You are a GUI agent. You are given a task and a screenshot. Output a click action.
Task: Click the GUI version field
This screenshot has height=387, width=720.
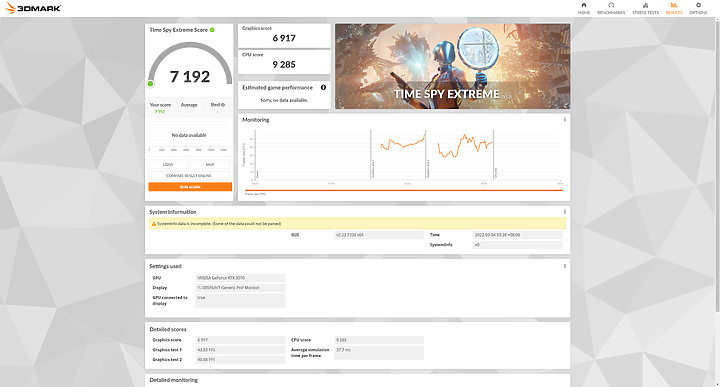(x=379, y=235)
